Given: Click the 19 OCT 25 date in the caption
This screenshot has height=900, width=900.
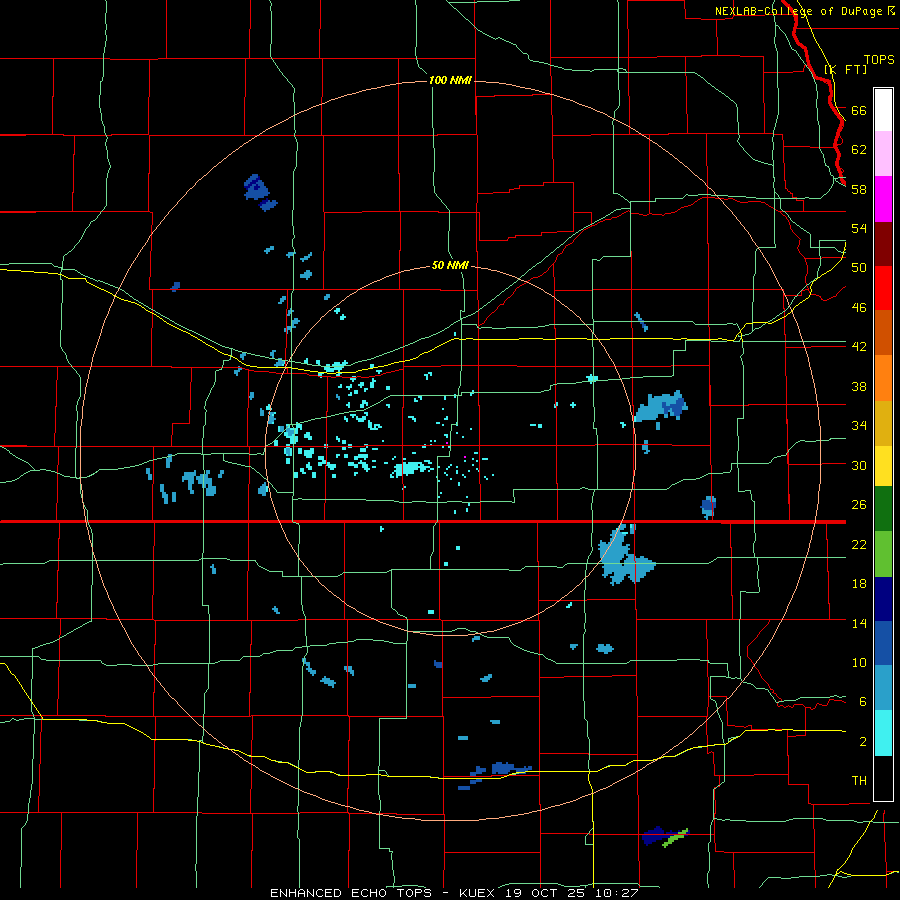Looking at the screenshot, I should [x=547, y=893].
